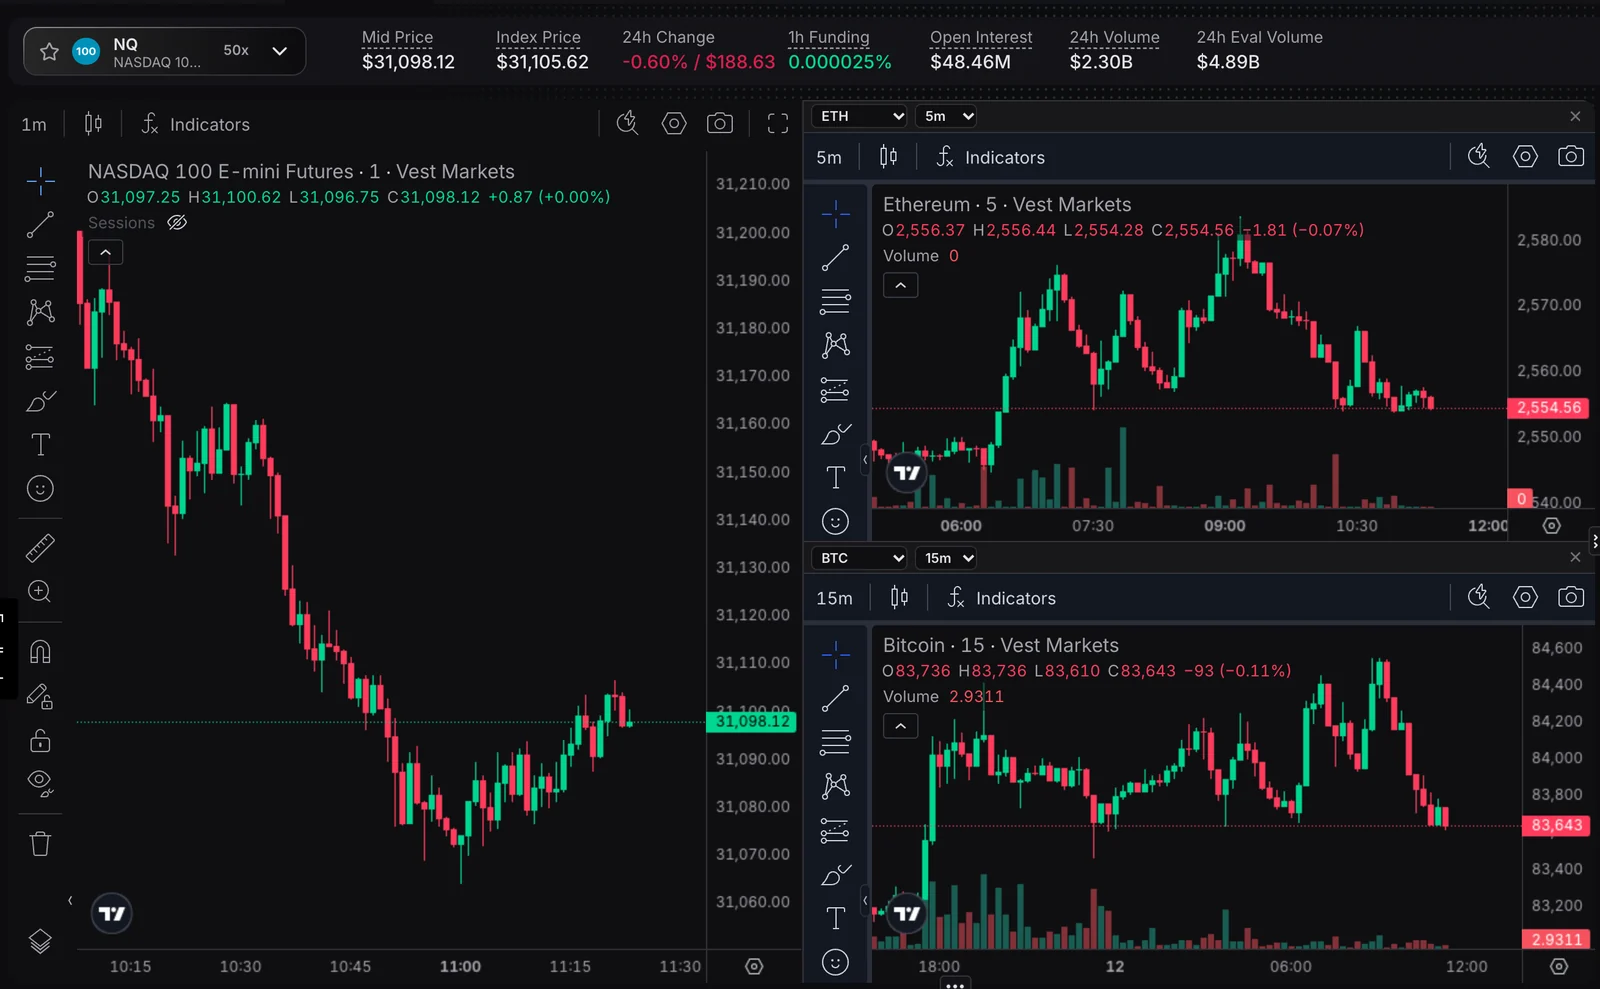Open the 5m timeframe dropdown in ETH panel
This screenshot has width=1600, height=989.
pos(947,116)
